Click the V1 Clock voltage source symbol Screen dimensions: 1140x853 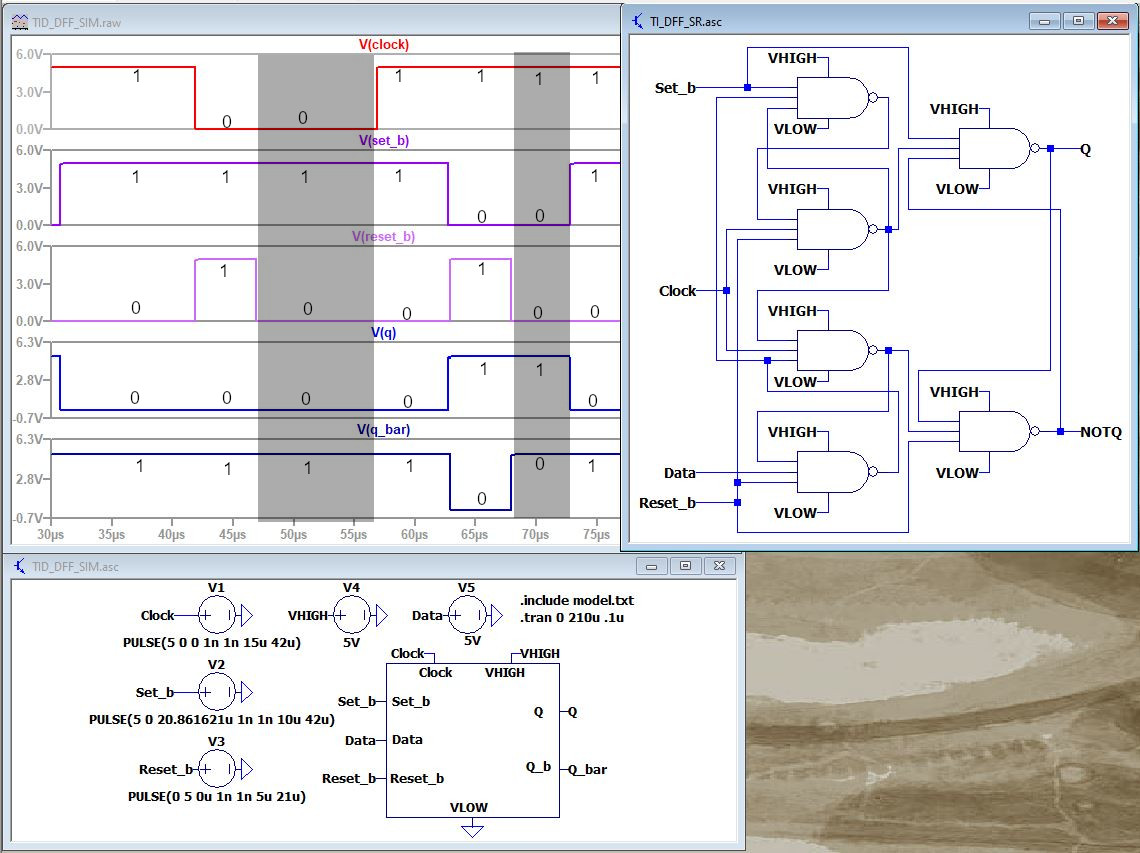click(215, 615)
